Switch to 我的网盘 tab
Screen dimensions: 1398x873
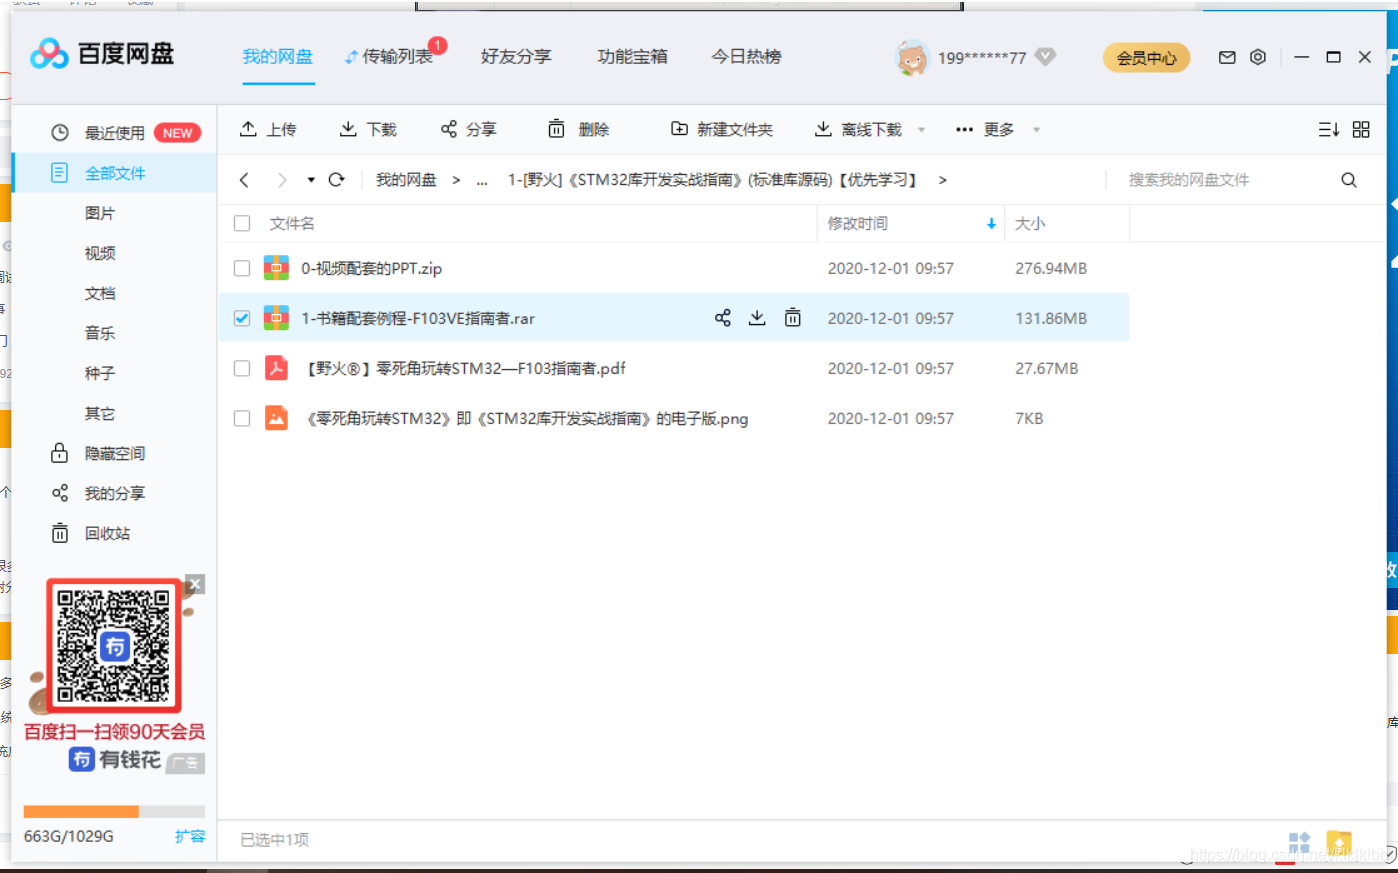[x=278, y=57]
